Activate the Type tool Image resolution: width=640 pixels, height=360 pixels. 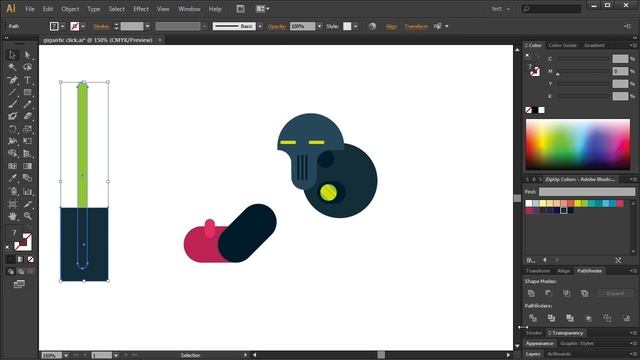pos(27,80)
